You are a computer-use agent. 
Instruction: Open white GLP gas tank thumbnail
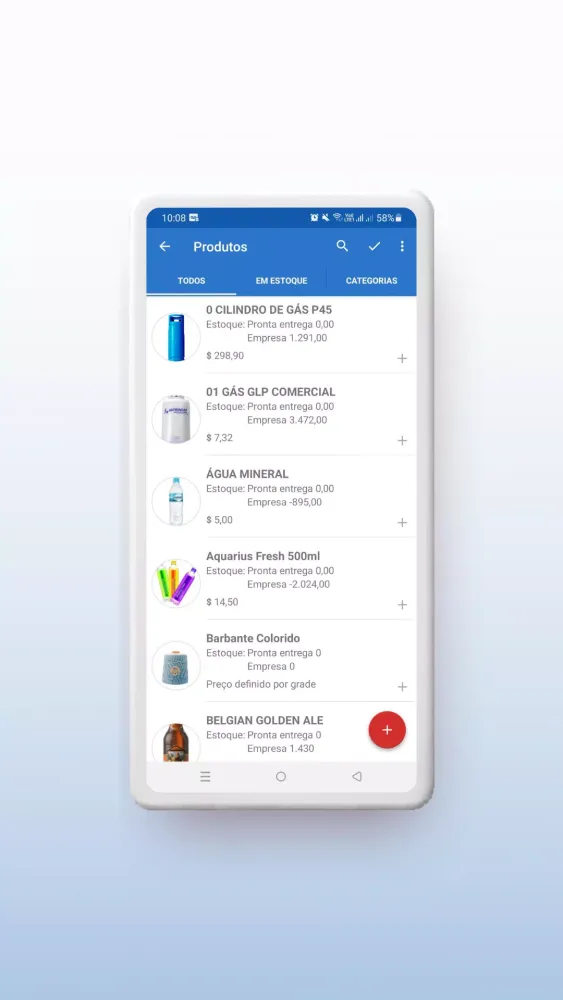pyautogui.click(x=176, y=420)
